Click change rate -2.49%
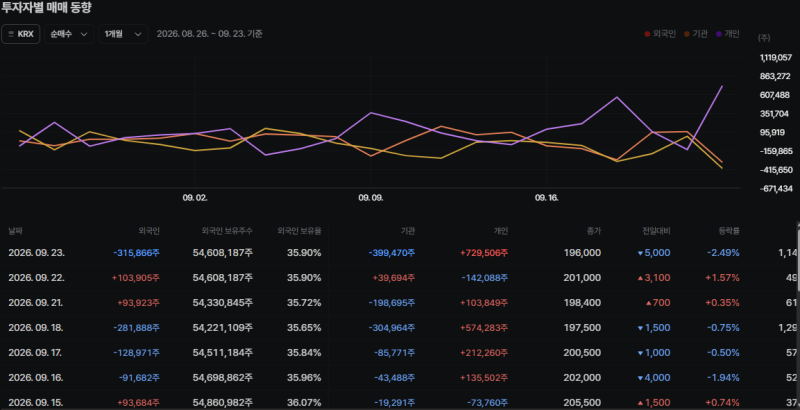 [x=723, y=253]
